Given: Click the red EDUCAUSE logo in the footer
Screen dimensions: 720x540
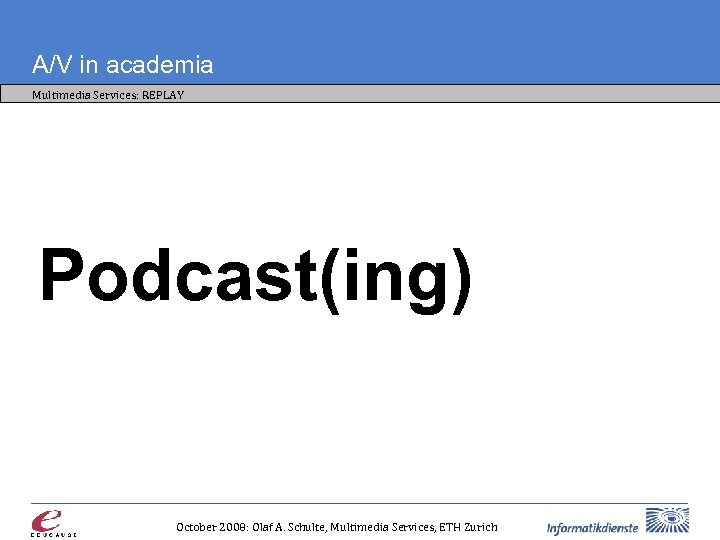Looking at the screenshot, I should coord(53,523).
